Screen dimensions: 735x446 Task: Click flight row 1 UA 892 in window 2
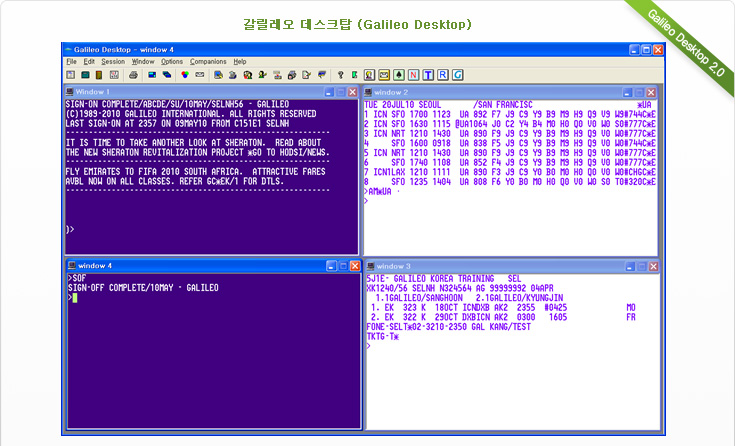[x=510, y=114]
